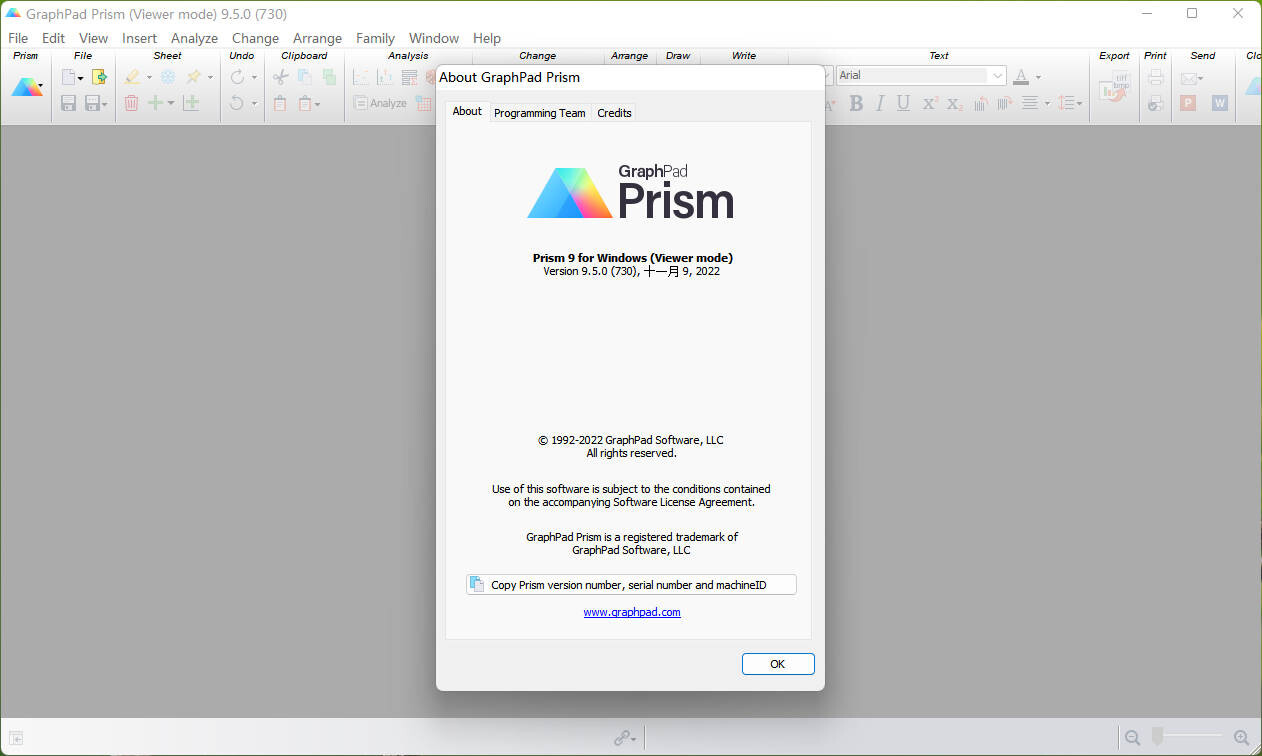Screen dimensions: 1262x756
Task: Click the Subscript x₂ icon
Action: point(954,103)
